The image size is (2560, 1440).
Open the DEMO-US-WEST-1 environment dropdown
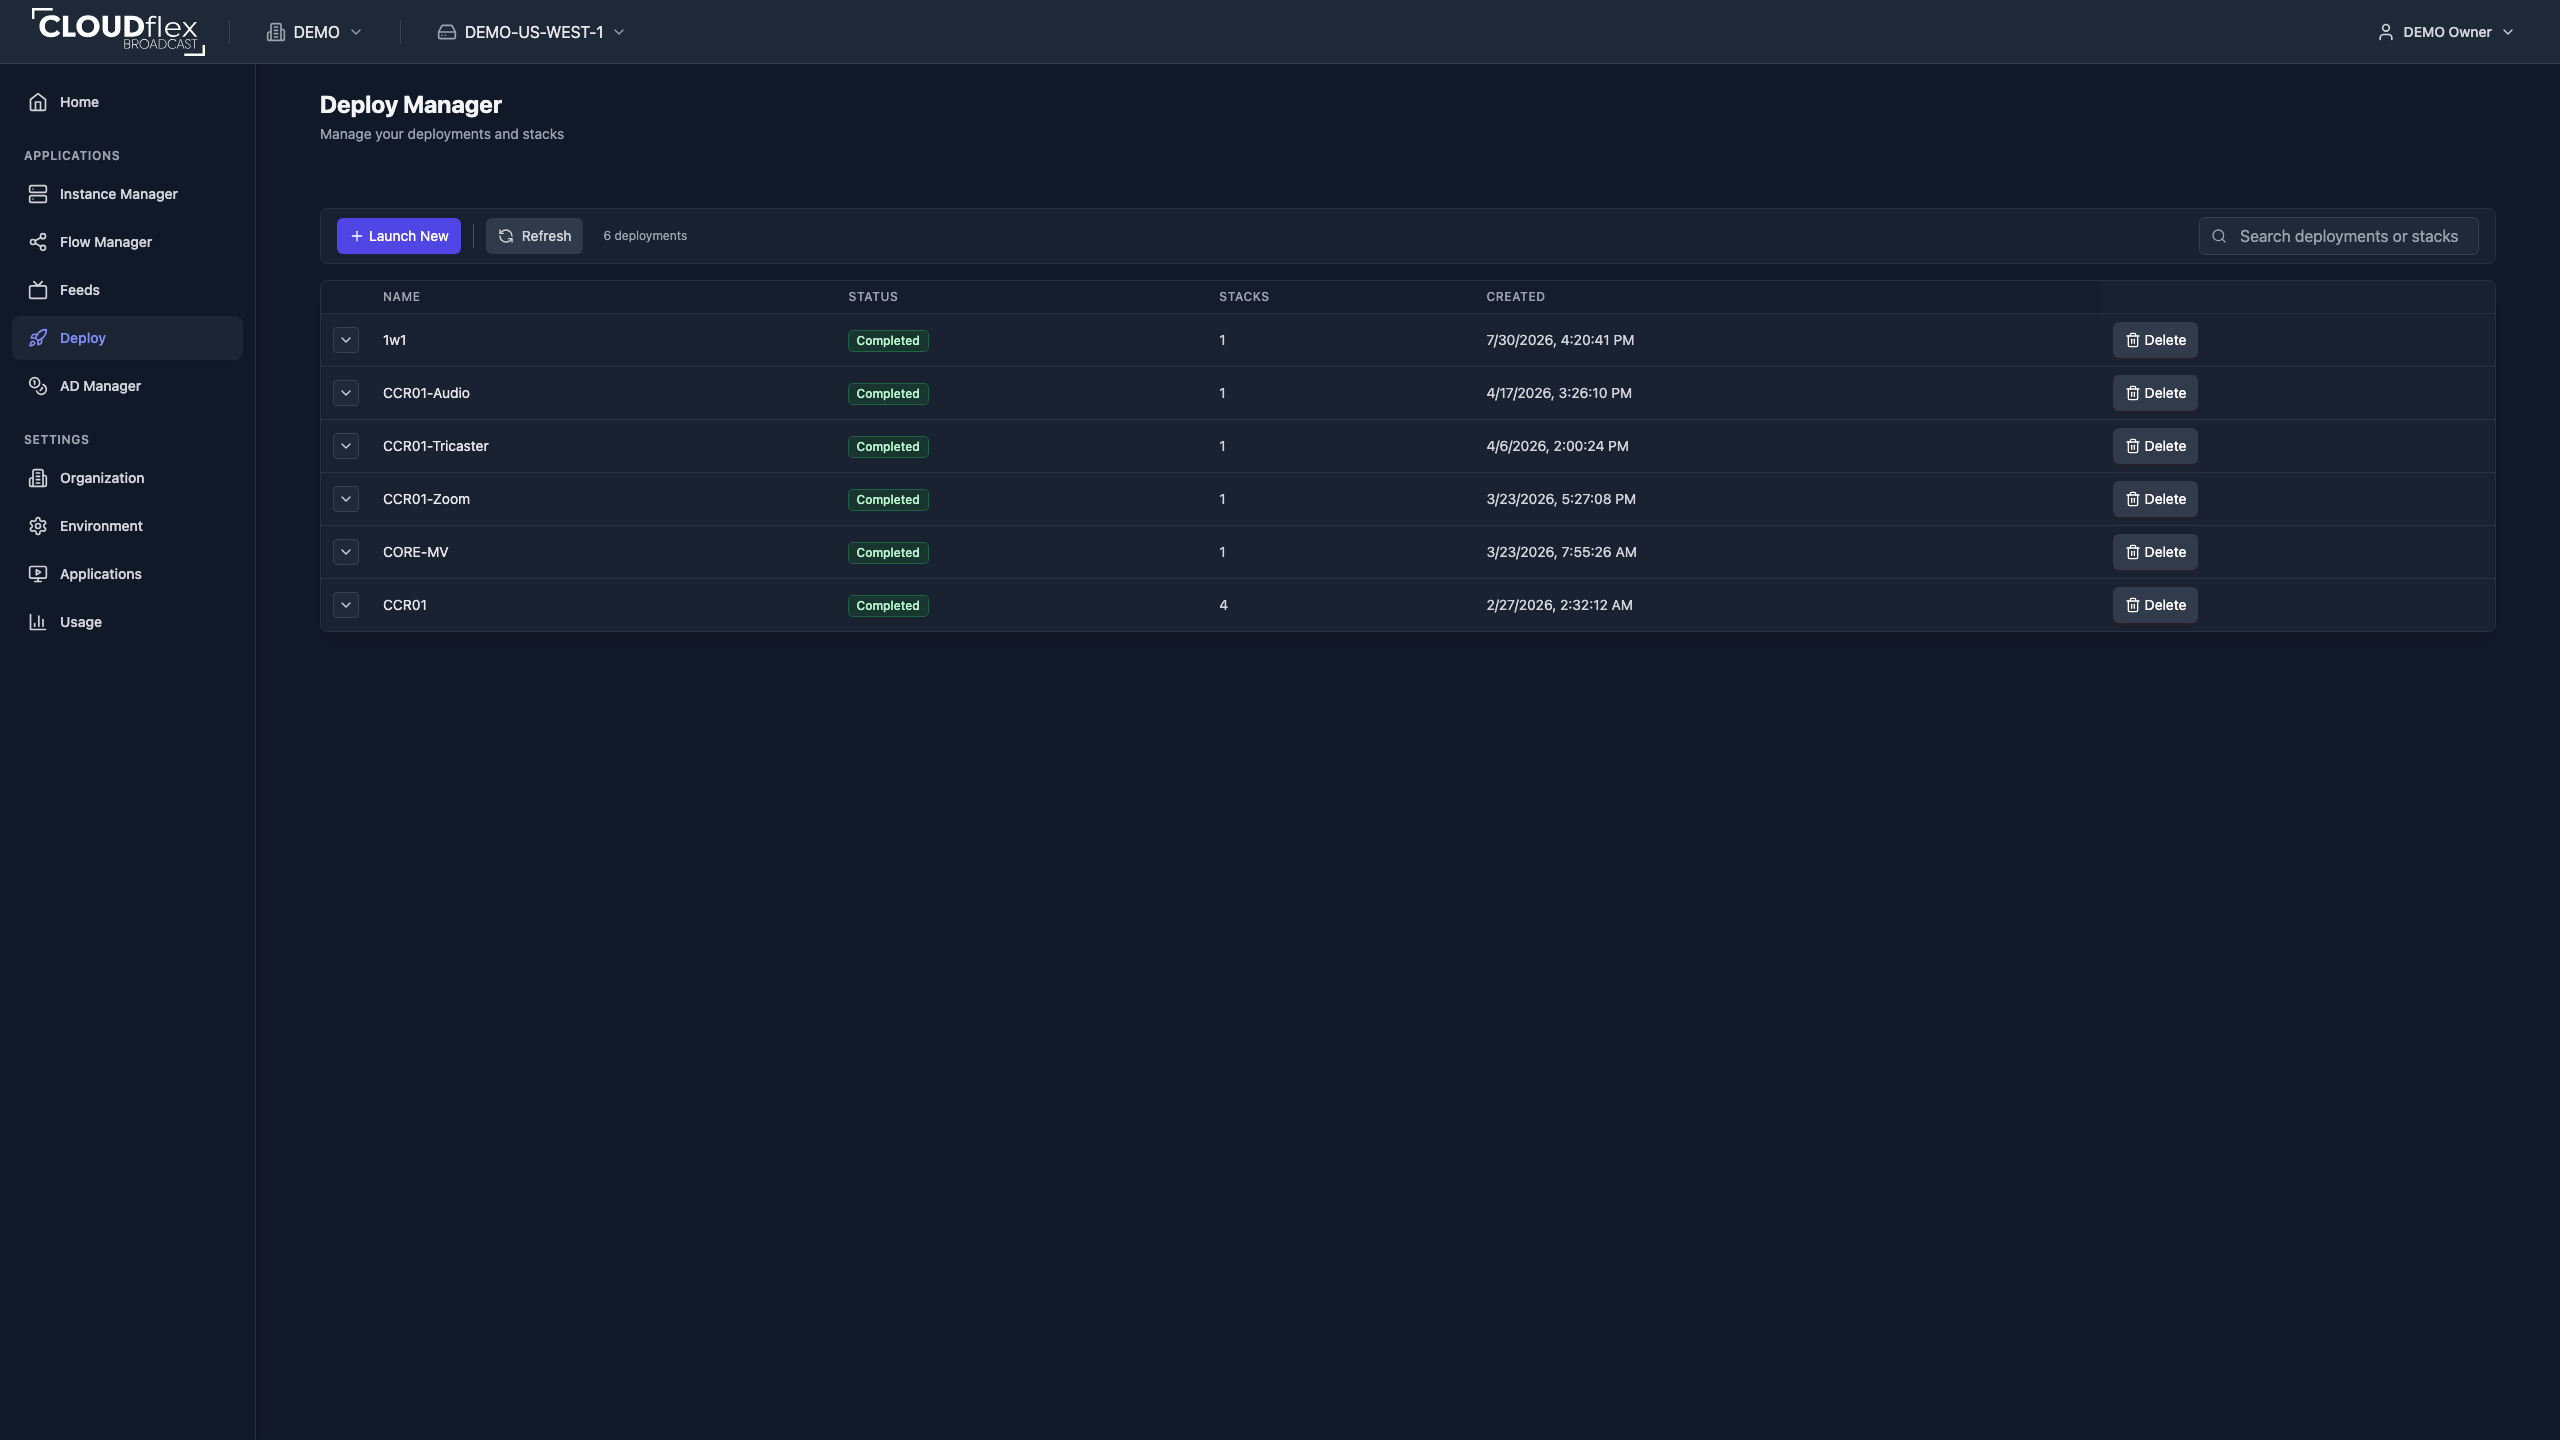(x=531, y=32)
